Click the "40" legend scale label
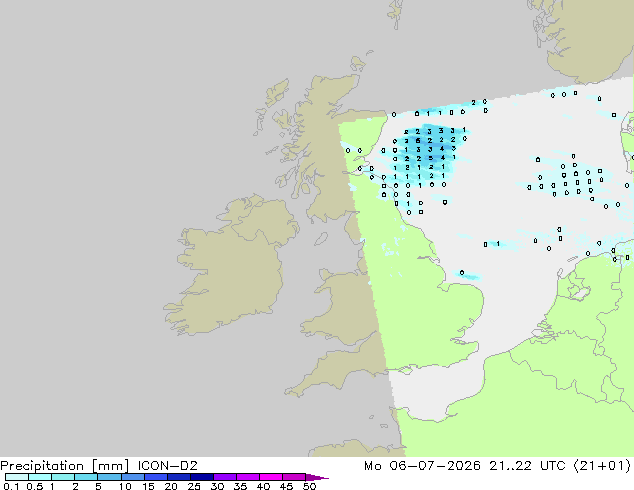The width and height of the screenshot is (634, 490). [x=263, y=486]
